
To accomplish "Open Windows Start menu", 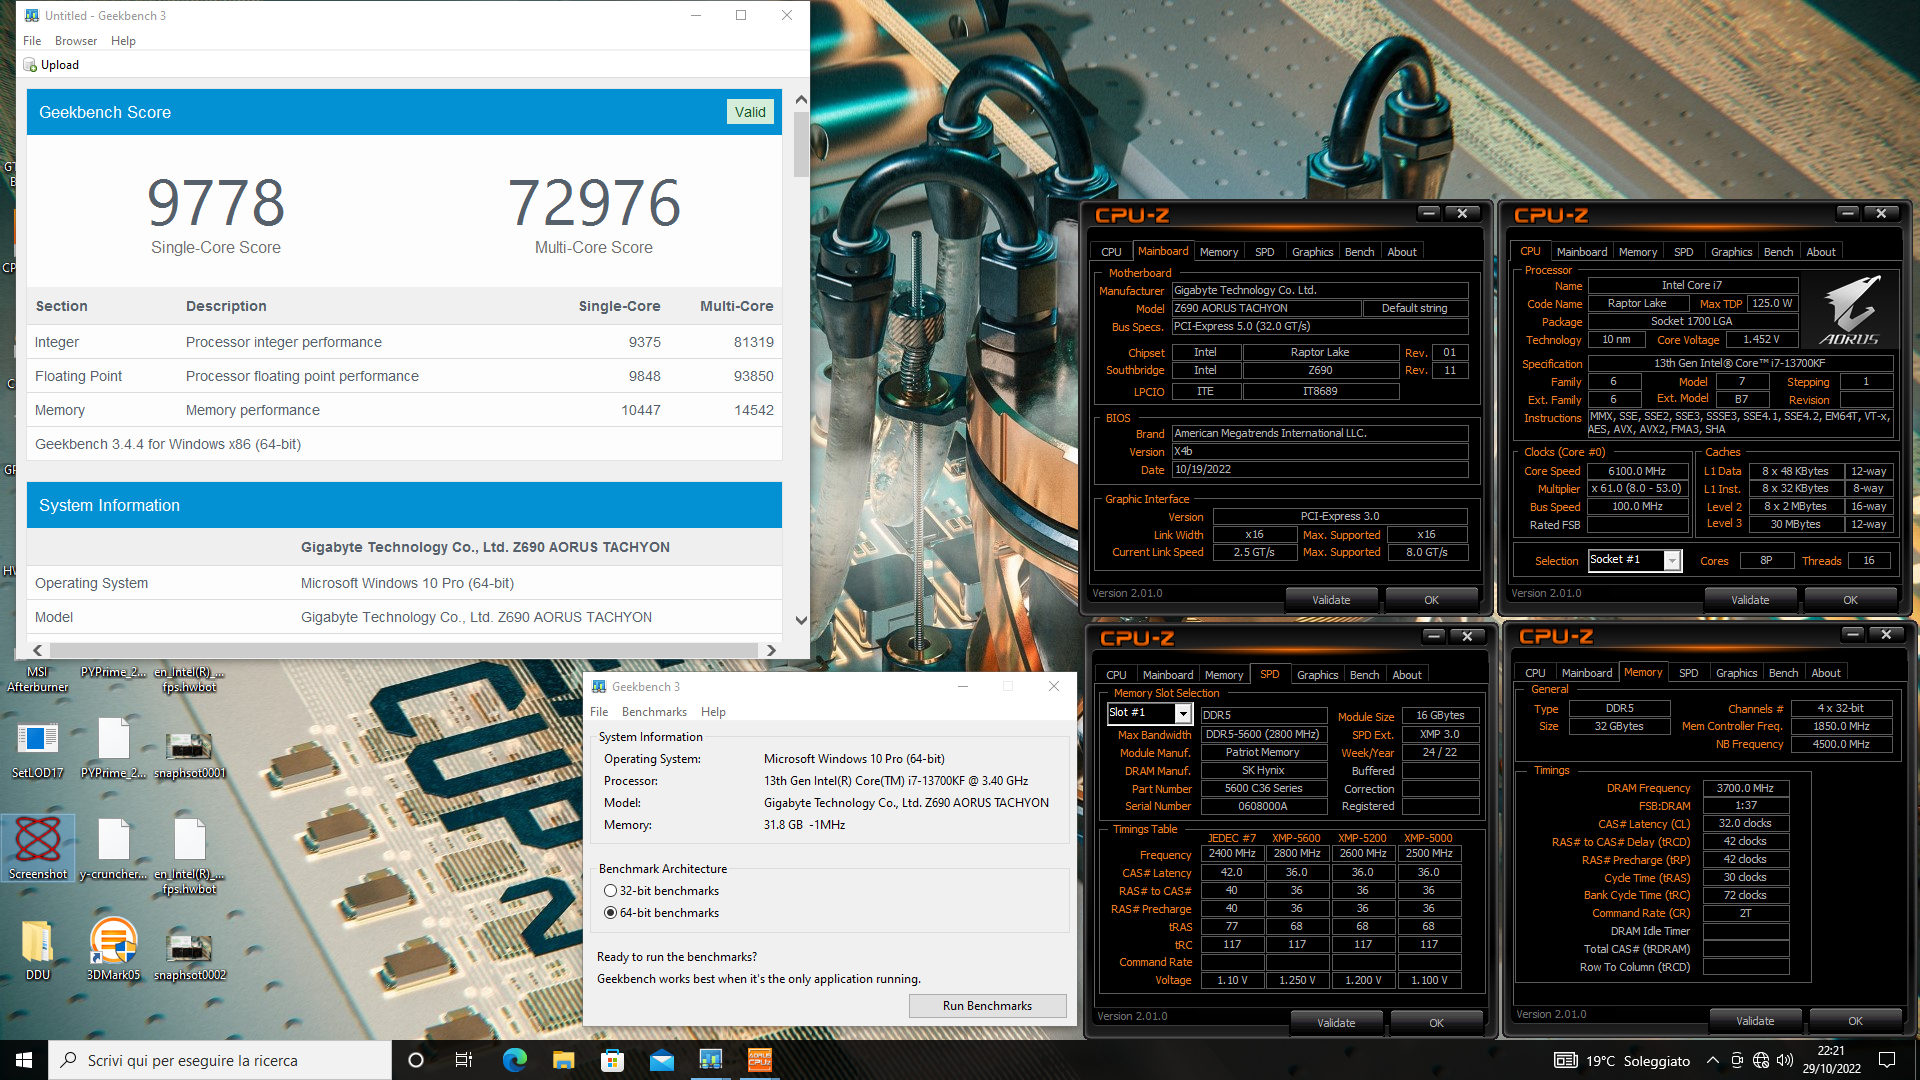I will 24,1060.
